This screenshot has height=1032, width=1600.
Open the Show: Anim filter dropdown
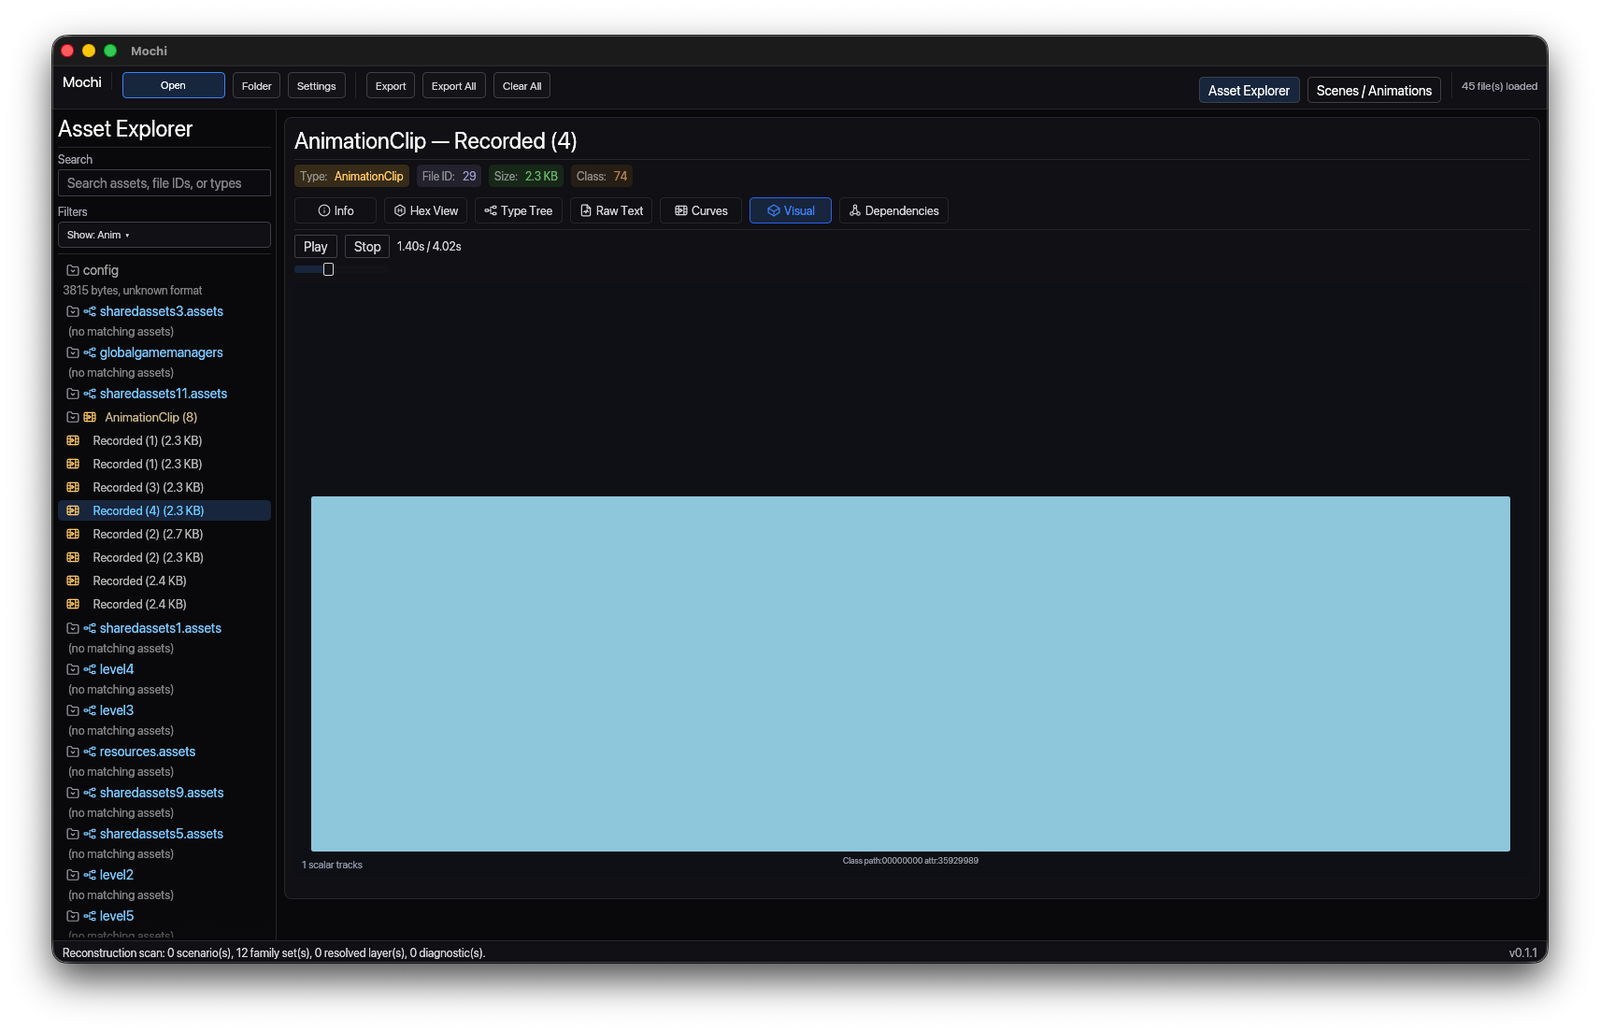pyautogui.click(x=164, y=235)
